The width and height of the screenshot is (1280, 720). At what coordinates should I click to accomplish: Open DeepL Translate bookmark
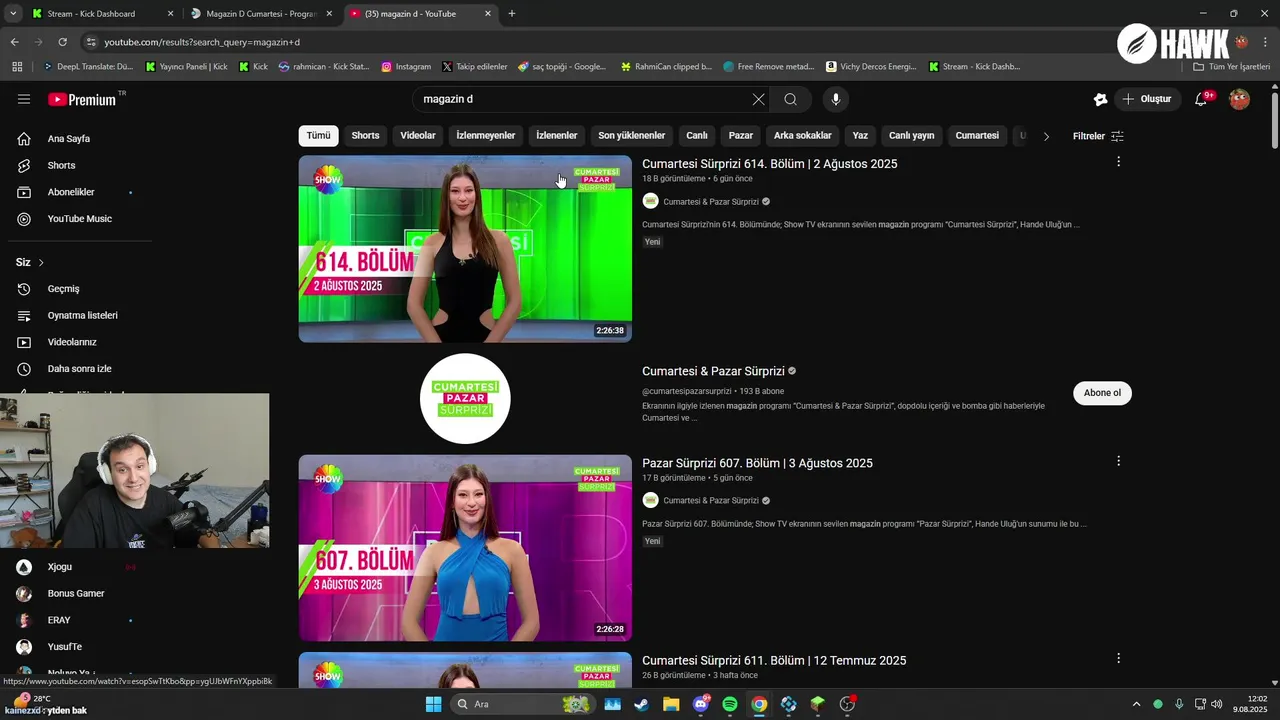[x=87, y=67]
